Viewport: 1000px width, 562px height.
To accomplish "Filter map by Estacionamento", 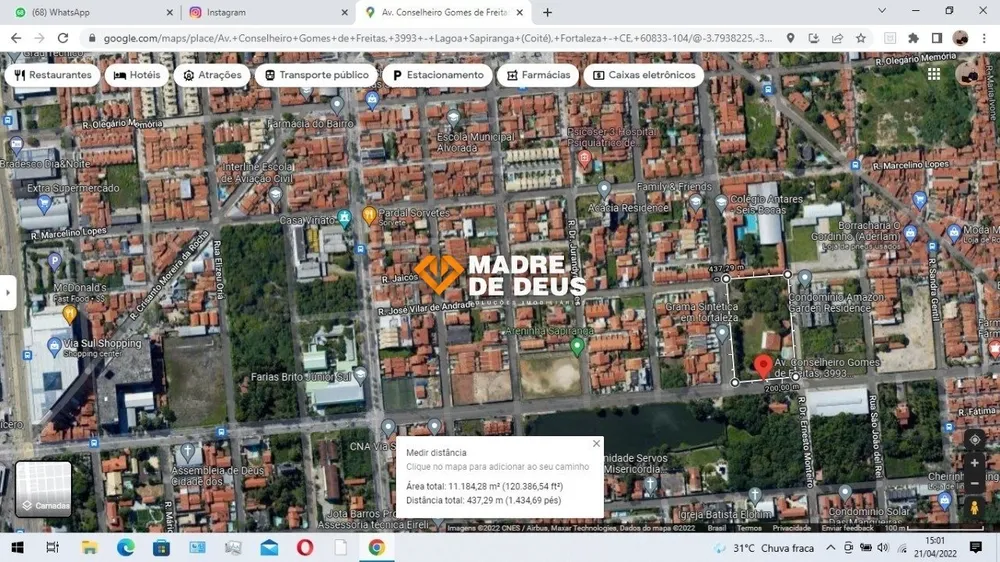I will pos(438,75).
